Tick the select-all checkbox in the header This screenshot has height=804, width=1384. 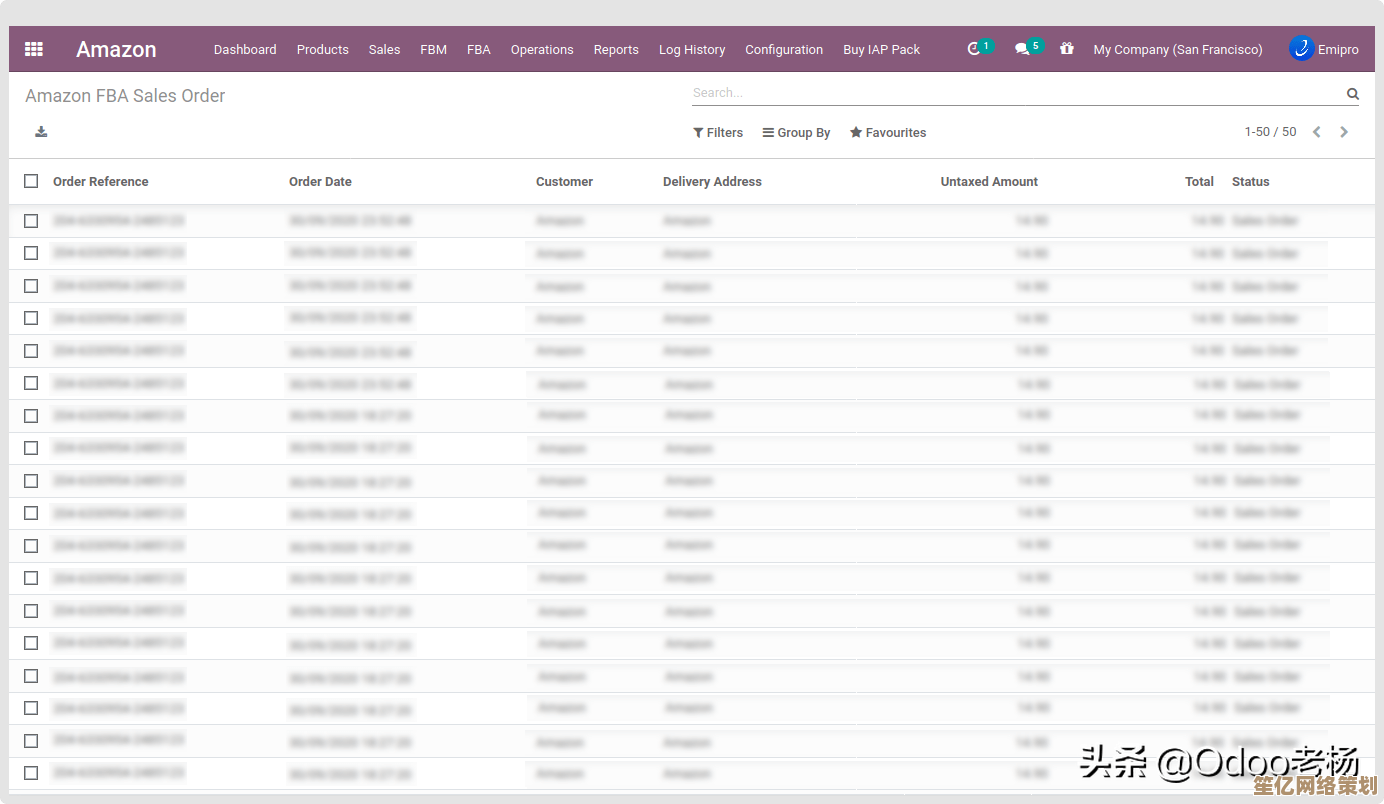pyautogui.click(x=31, y=181)
